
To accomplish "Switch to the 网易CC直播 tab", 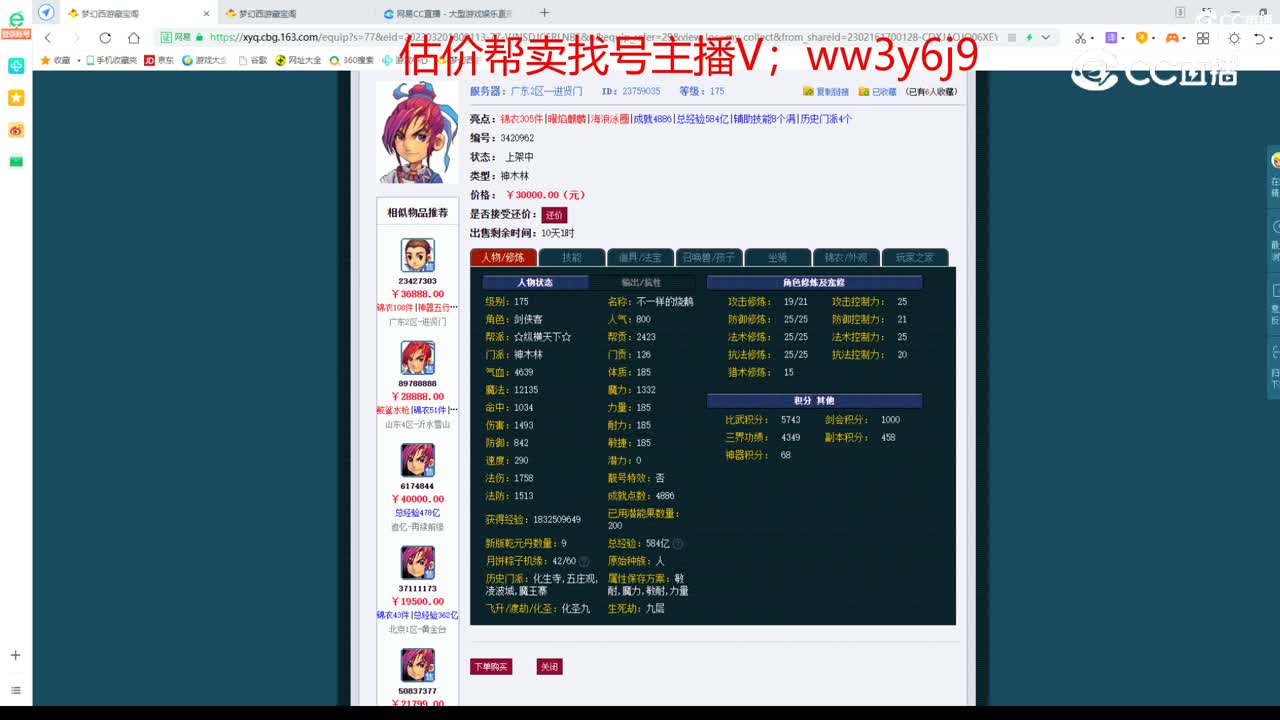I will [x=450, y=14].
